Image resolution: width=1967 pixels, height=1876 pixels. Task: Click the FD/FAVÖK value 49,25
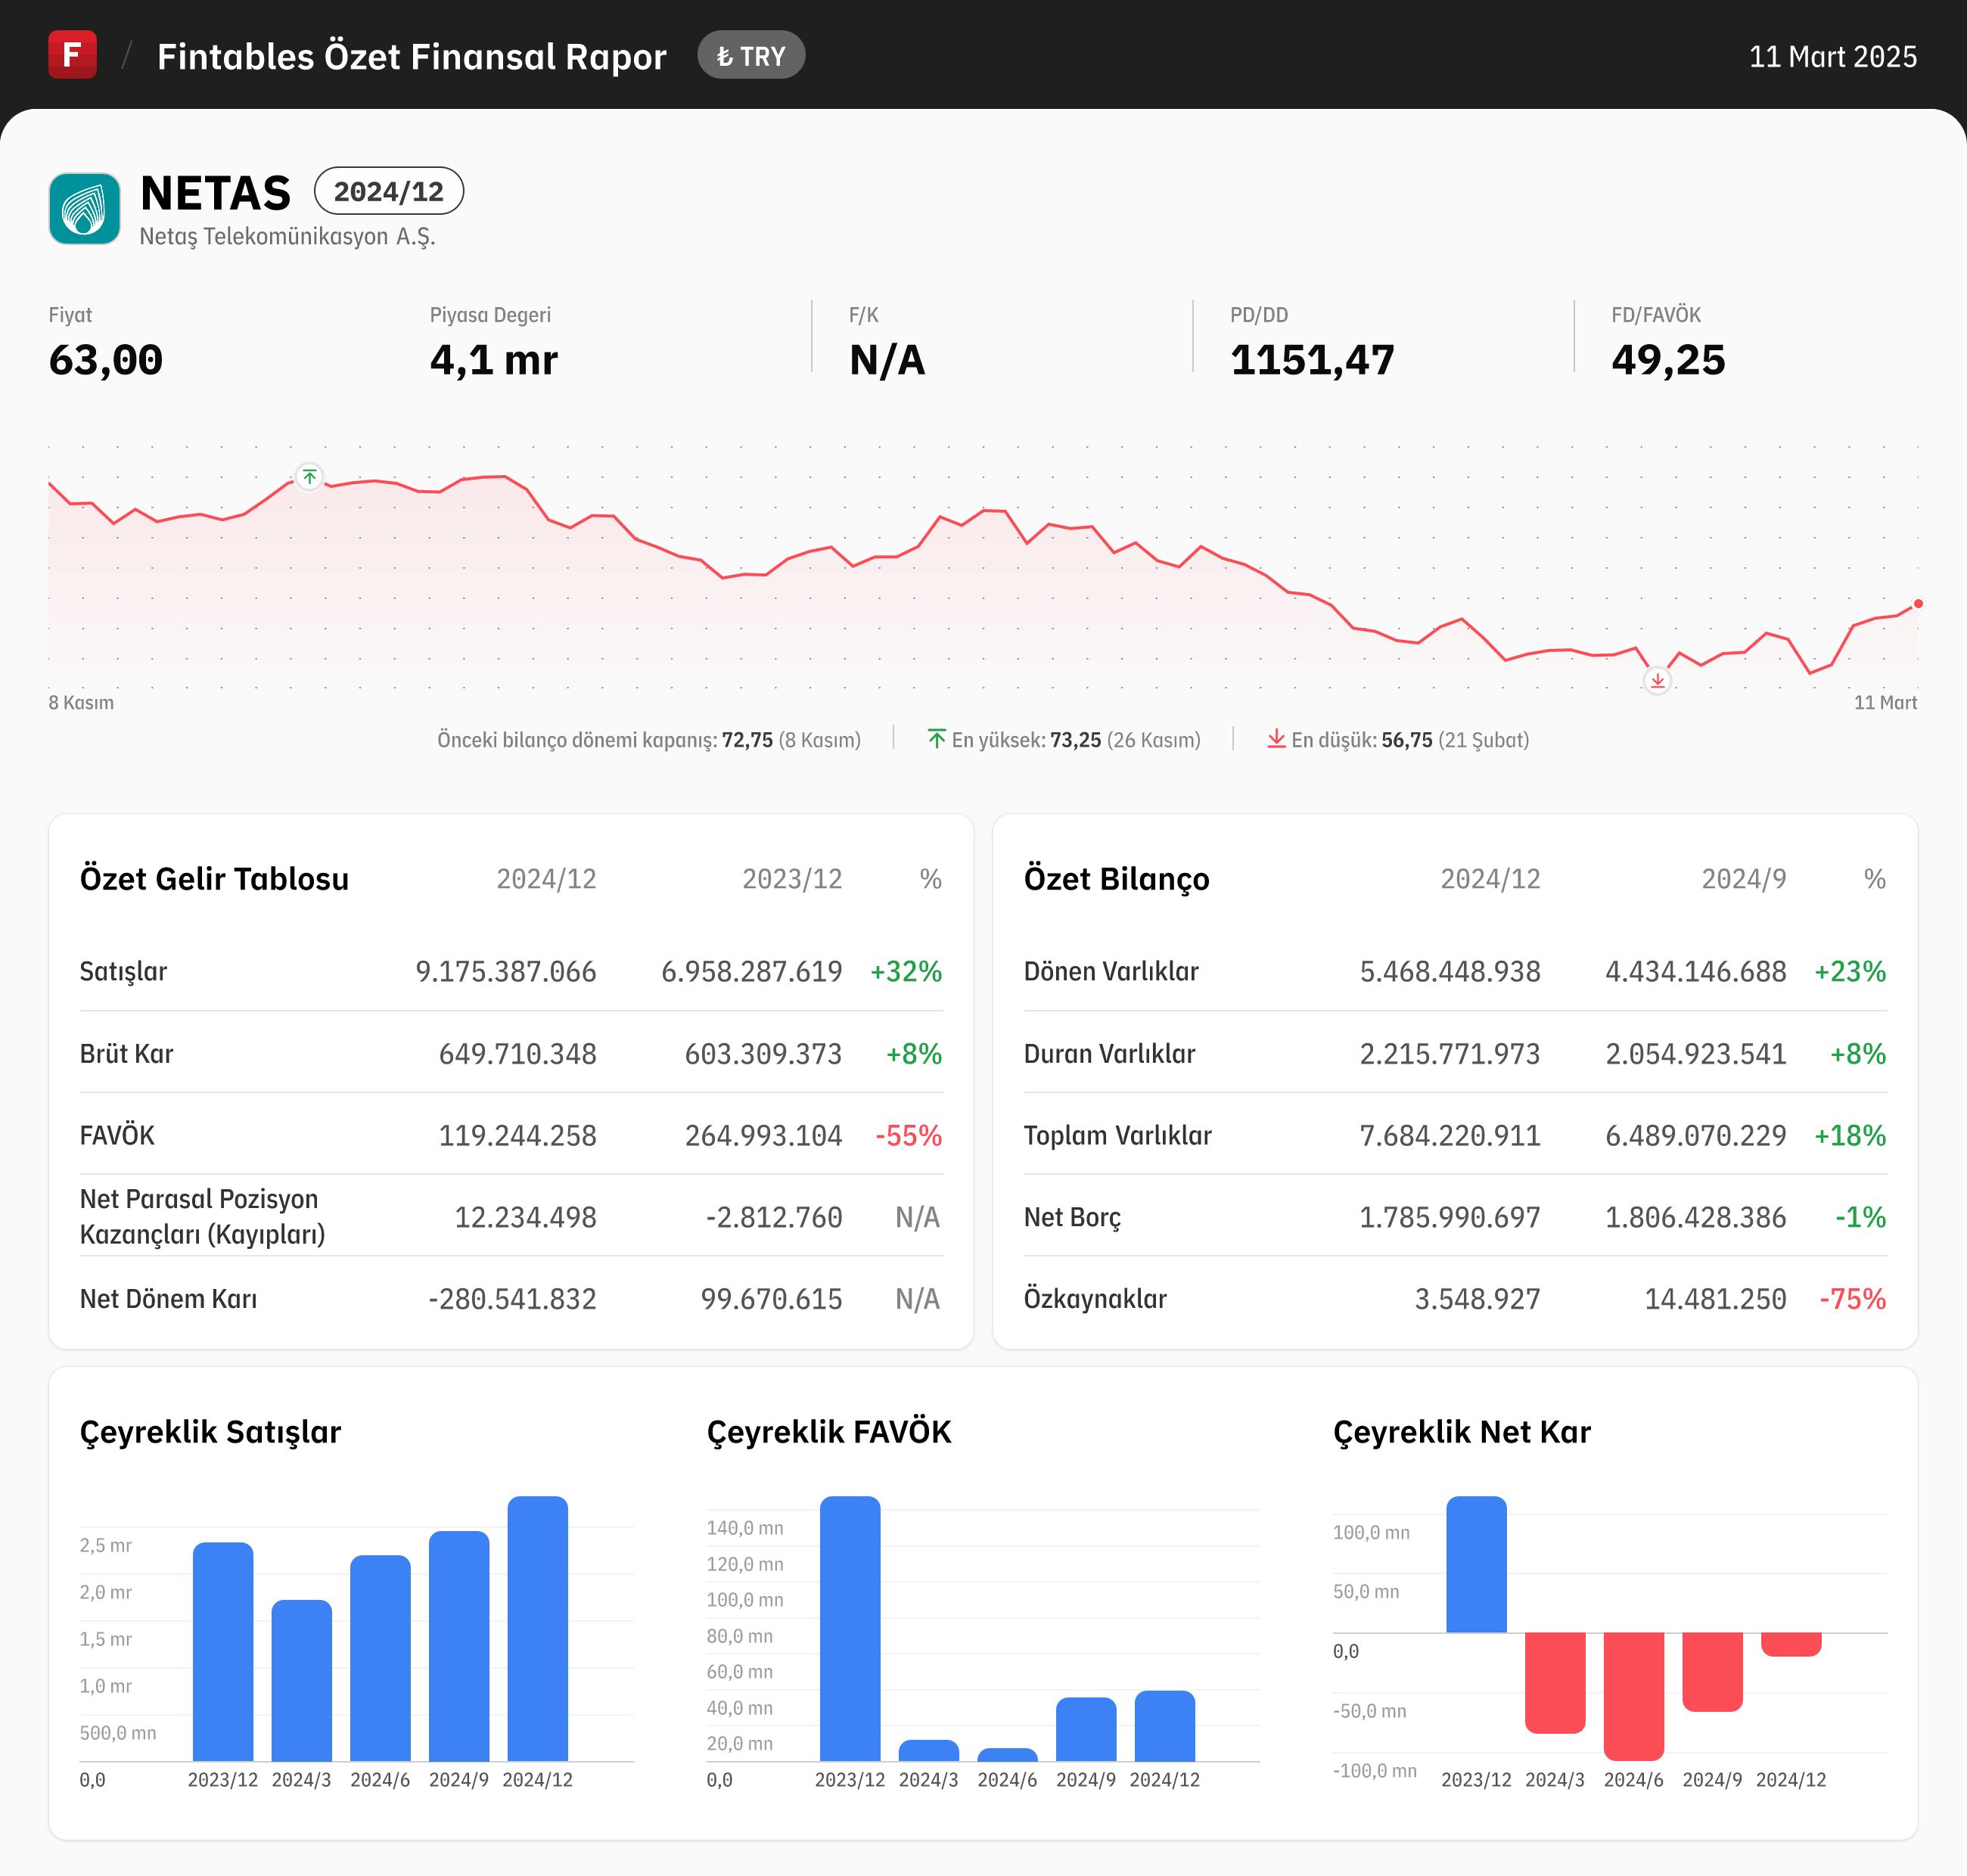[x=1668, y=360]
